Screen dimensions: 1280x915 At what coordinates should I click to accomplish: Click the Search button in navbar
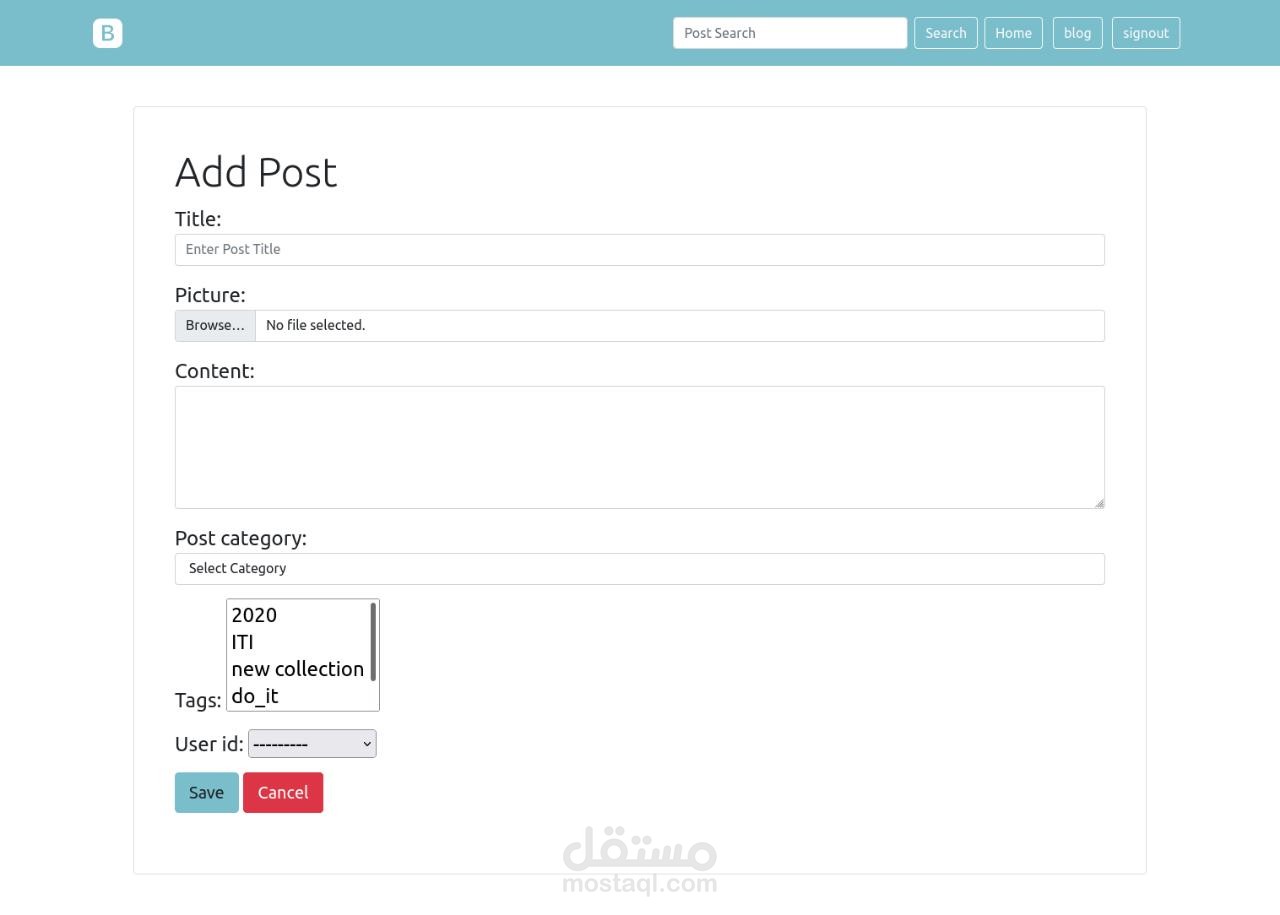(x=946, y=33)
